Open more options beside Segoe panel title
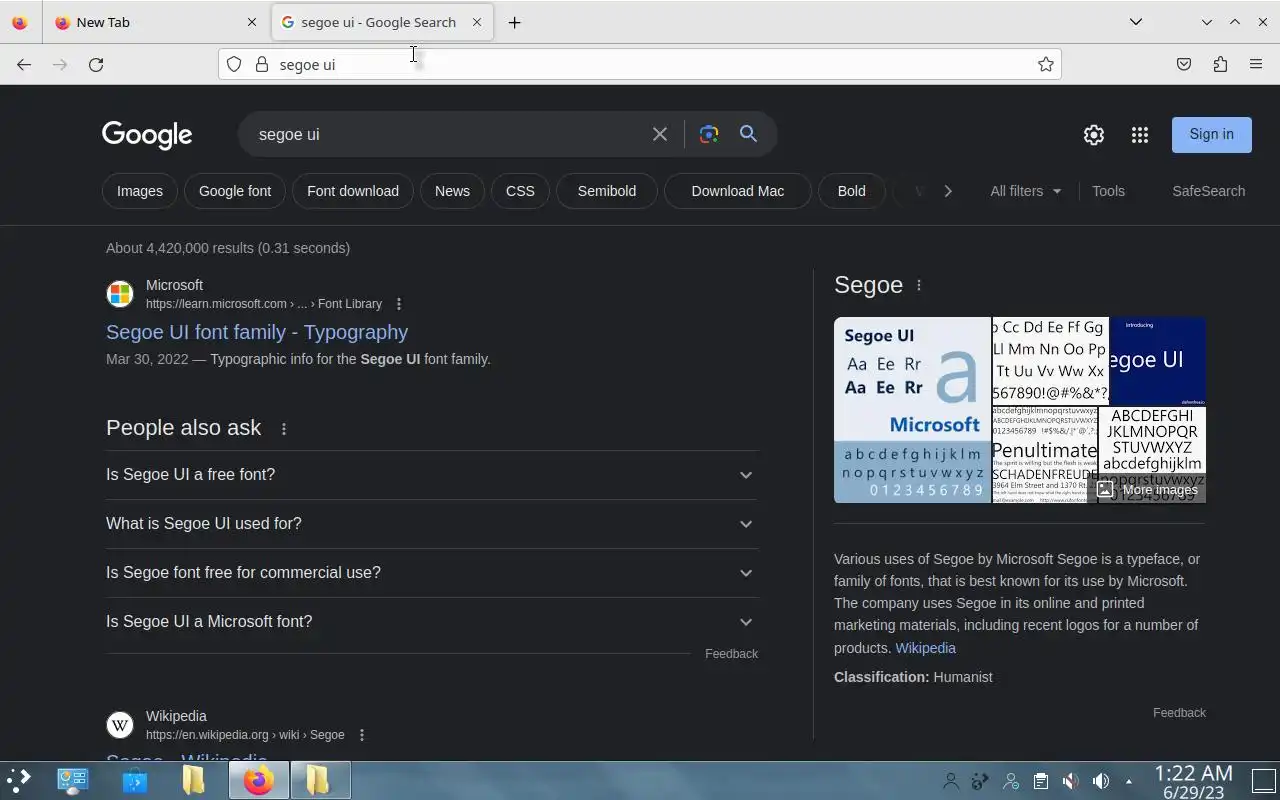Image resolution: width=1280 pixels, height=800 pixels. pos(919,285)
